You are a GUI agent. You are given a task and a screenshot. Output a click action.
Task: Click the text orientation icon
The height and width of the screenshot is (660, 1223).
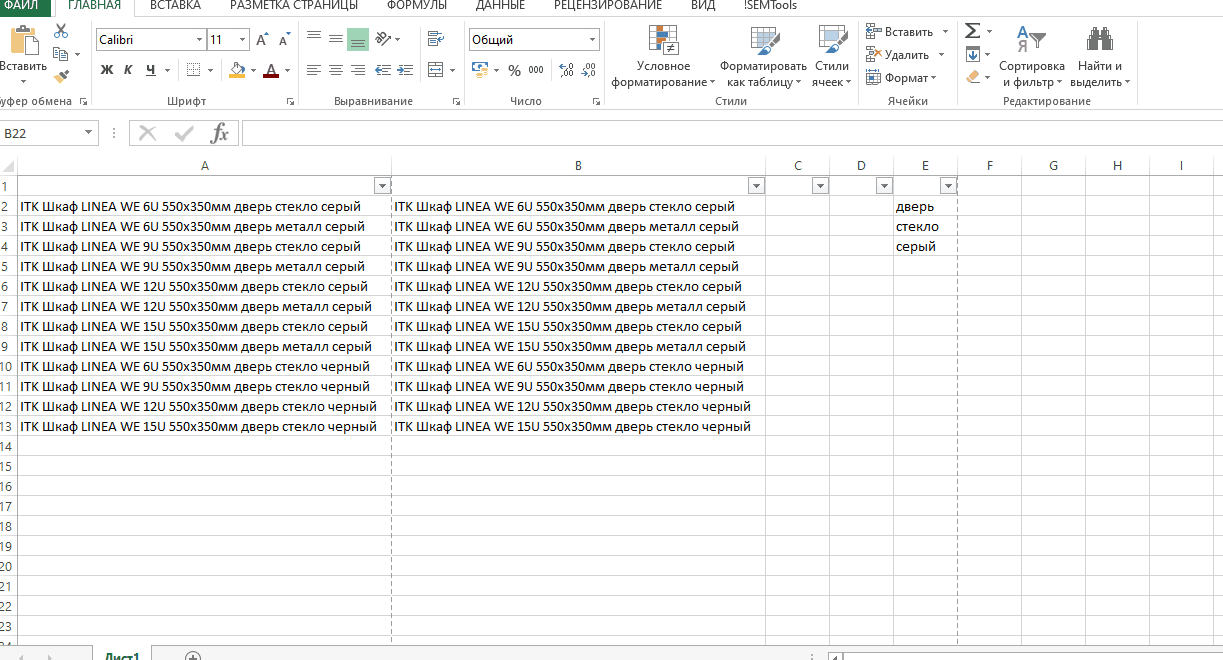tap(385, 40)
